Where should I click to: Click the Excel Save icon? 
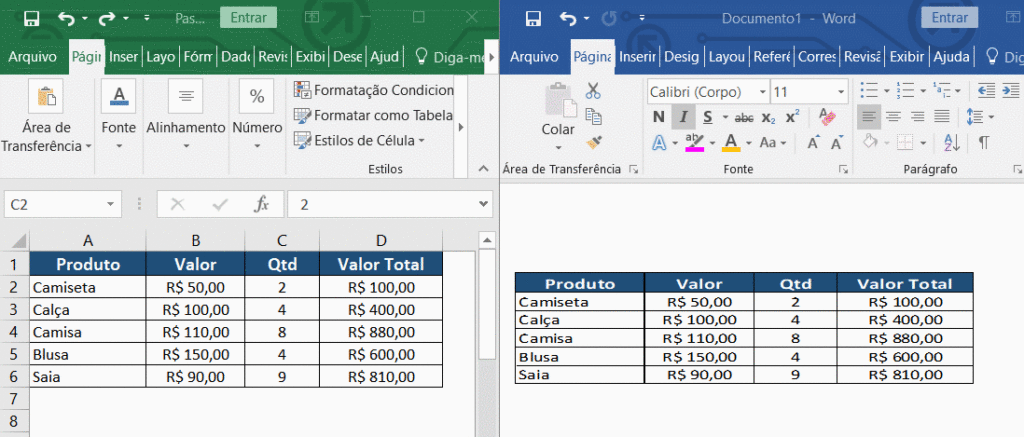[x=31, y=18]
